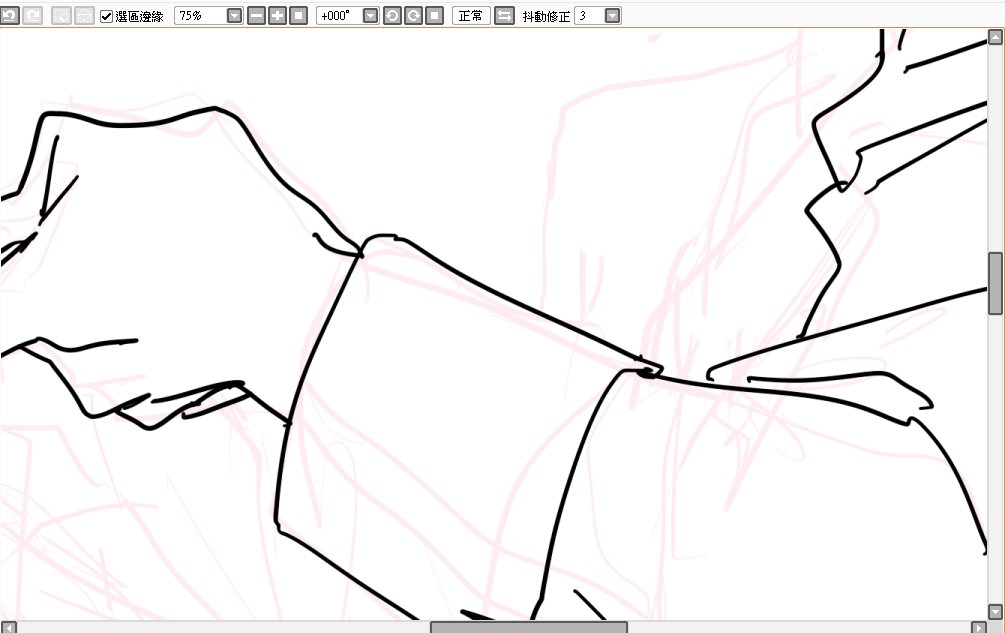Expand the 抖動修正 stabilizer dropdown
Image resolution: width=1005 pixels, height=633 pixels.
point(612,16)
